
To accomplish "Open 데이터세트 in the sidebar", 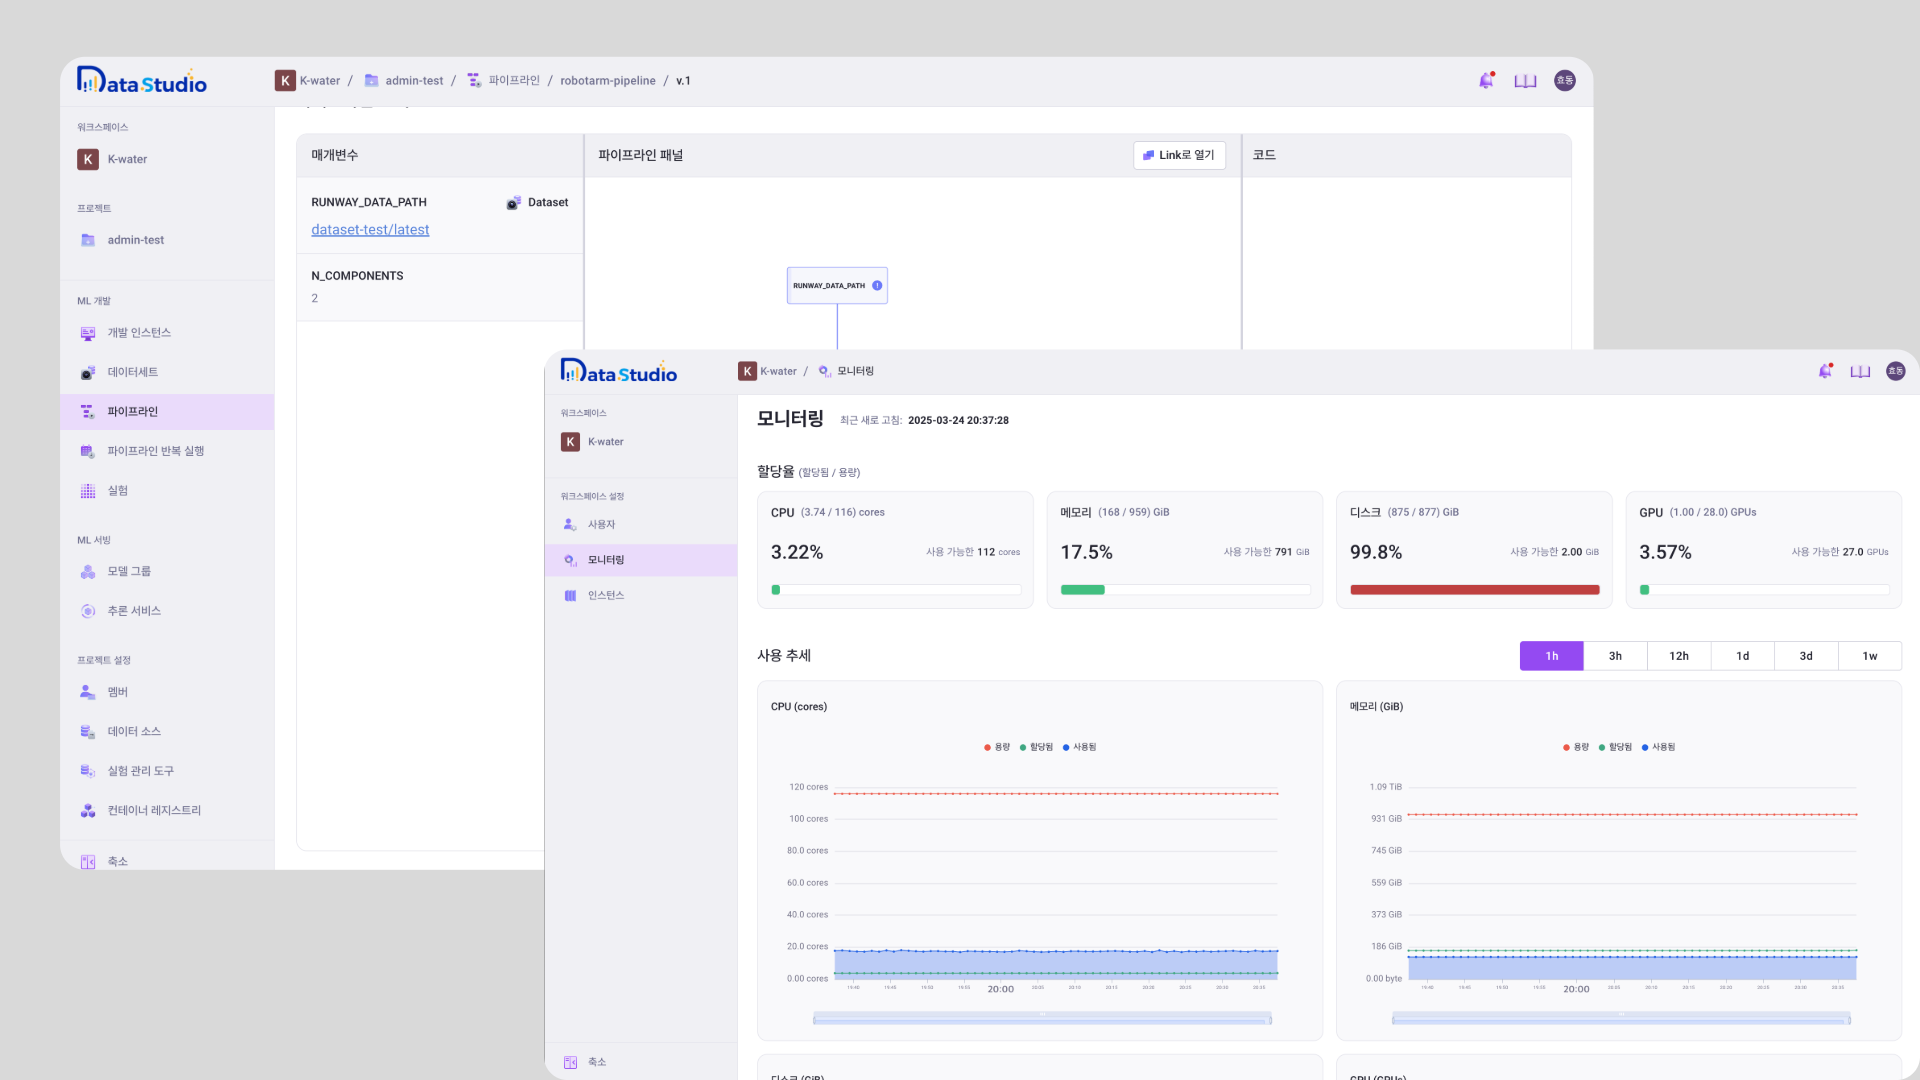I will 132,372.
